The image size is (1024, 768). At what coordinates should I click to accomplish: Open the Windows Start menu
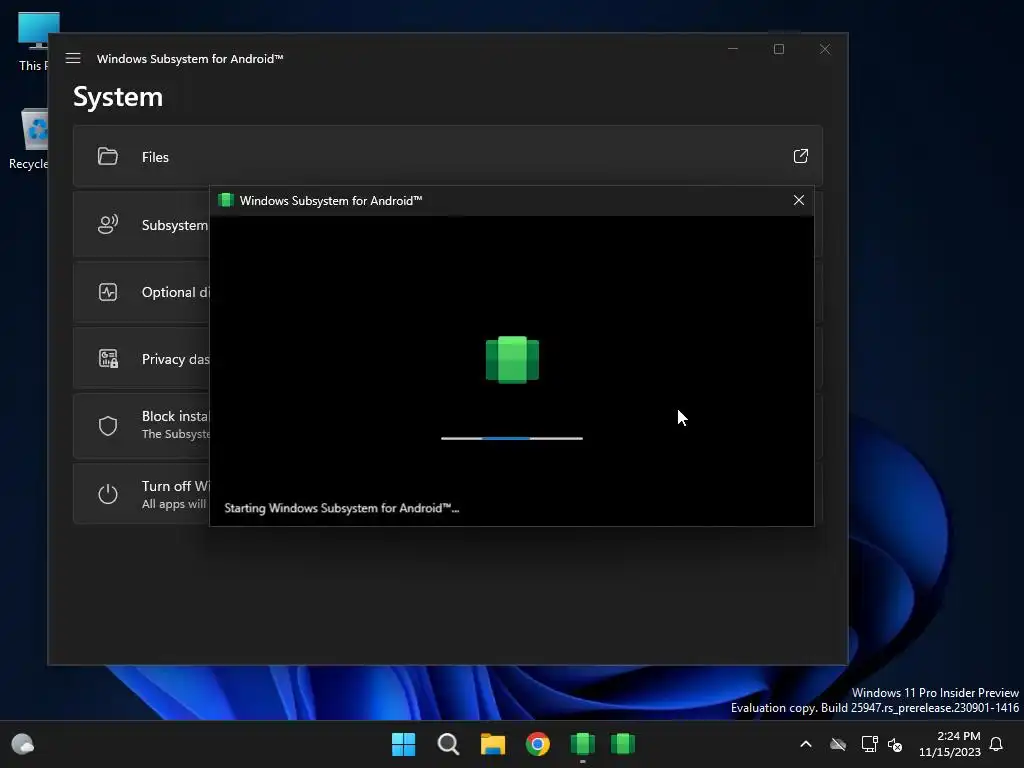coord(404,744)
